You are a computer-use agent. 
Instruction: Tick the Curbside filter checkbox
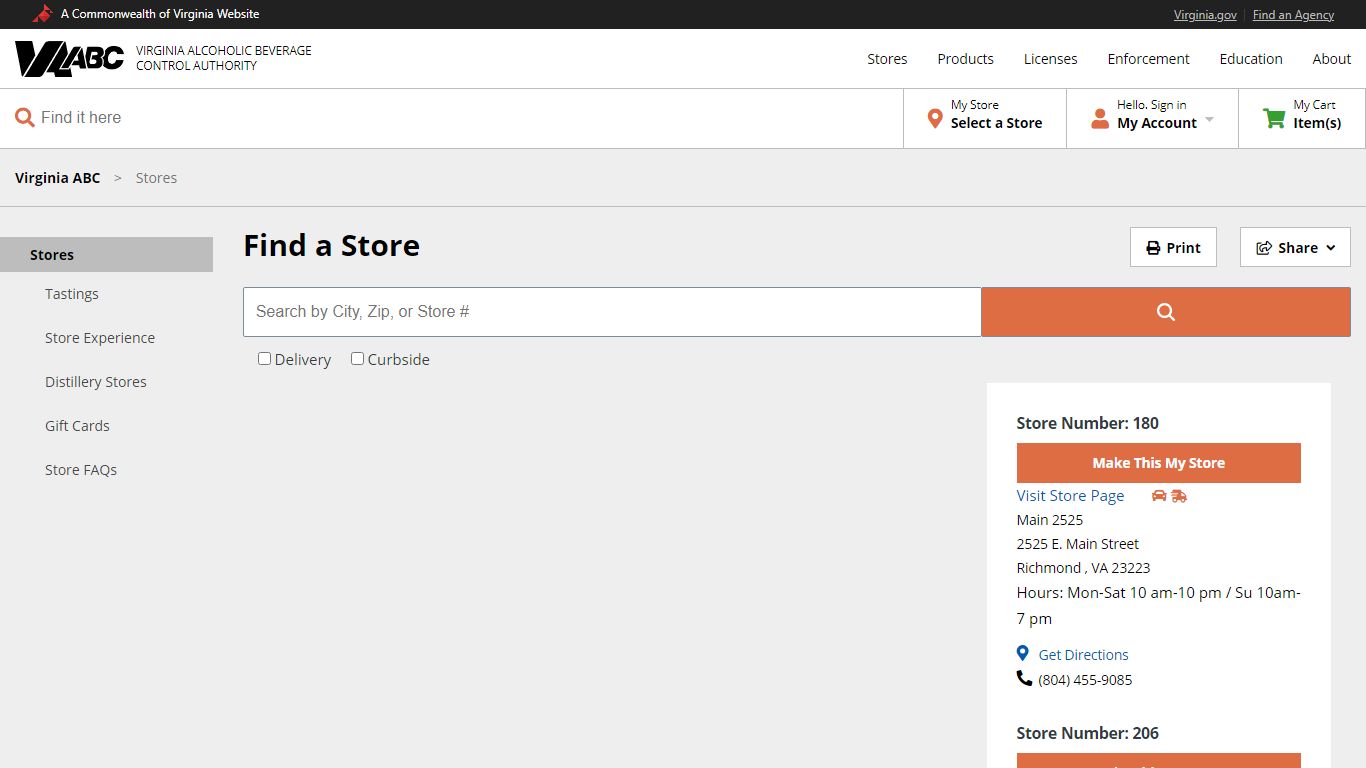pos(357,358)
